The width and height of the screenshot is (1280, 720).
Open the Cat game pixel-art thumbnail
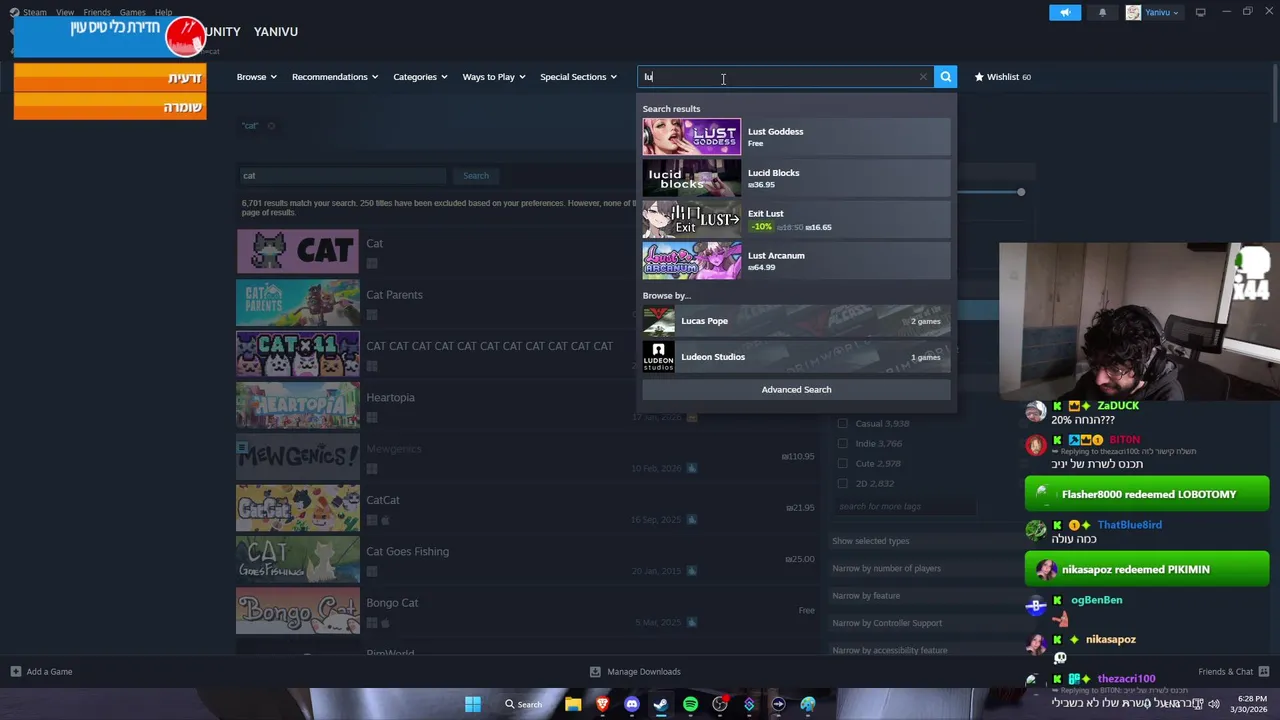(297, 251)
